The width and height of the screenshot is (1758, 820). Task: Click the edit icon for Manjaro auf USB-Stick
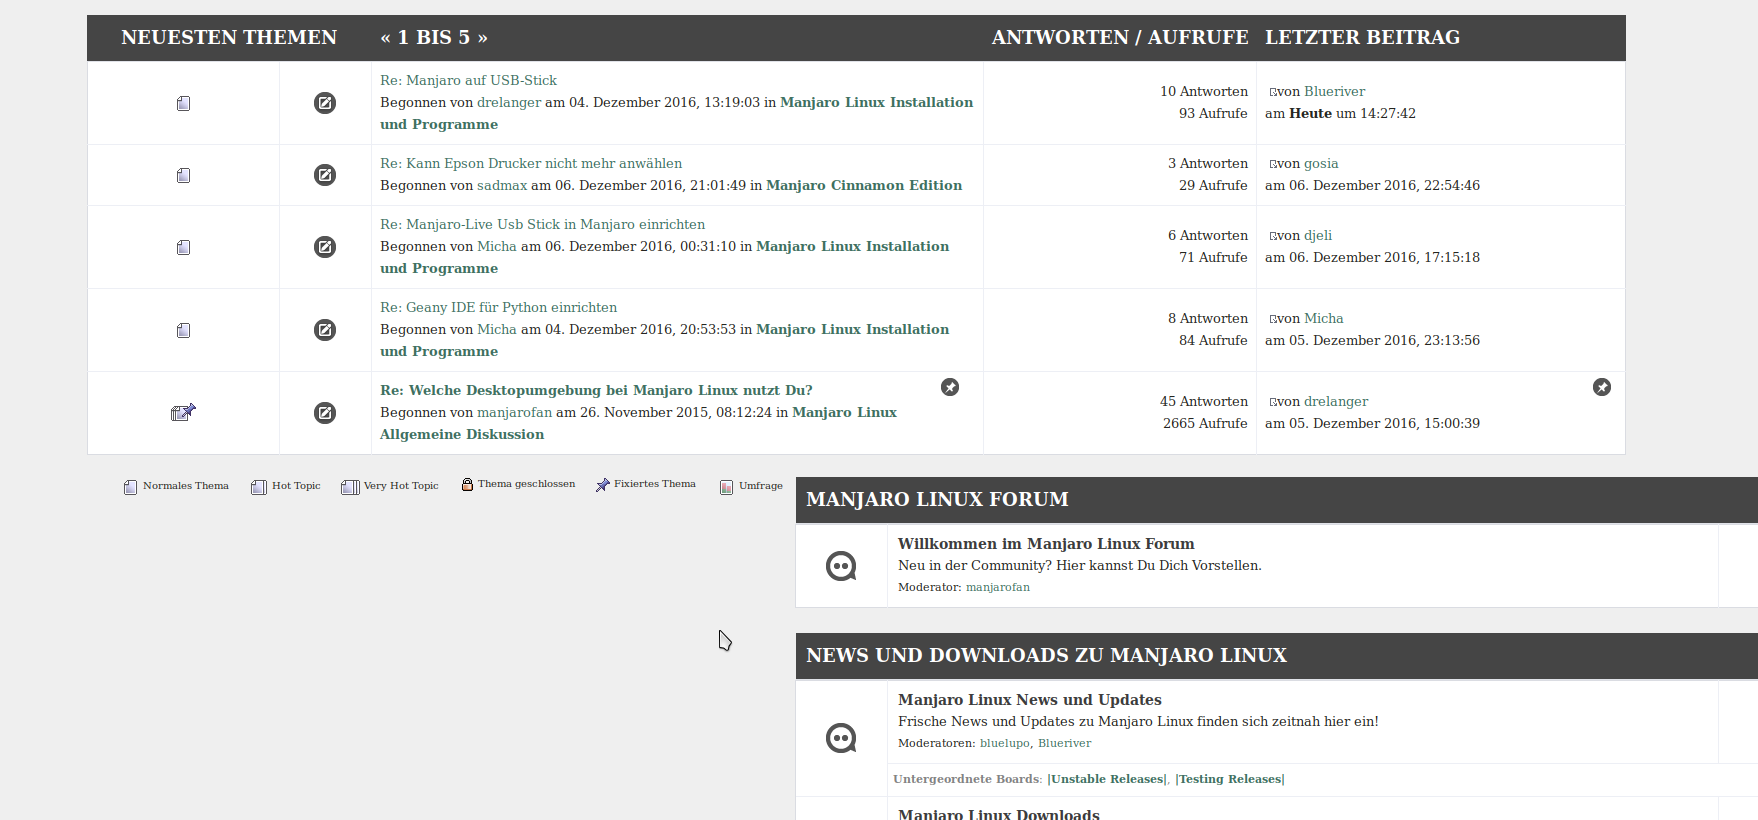coord(325,103)
